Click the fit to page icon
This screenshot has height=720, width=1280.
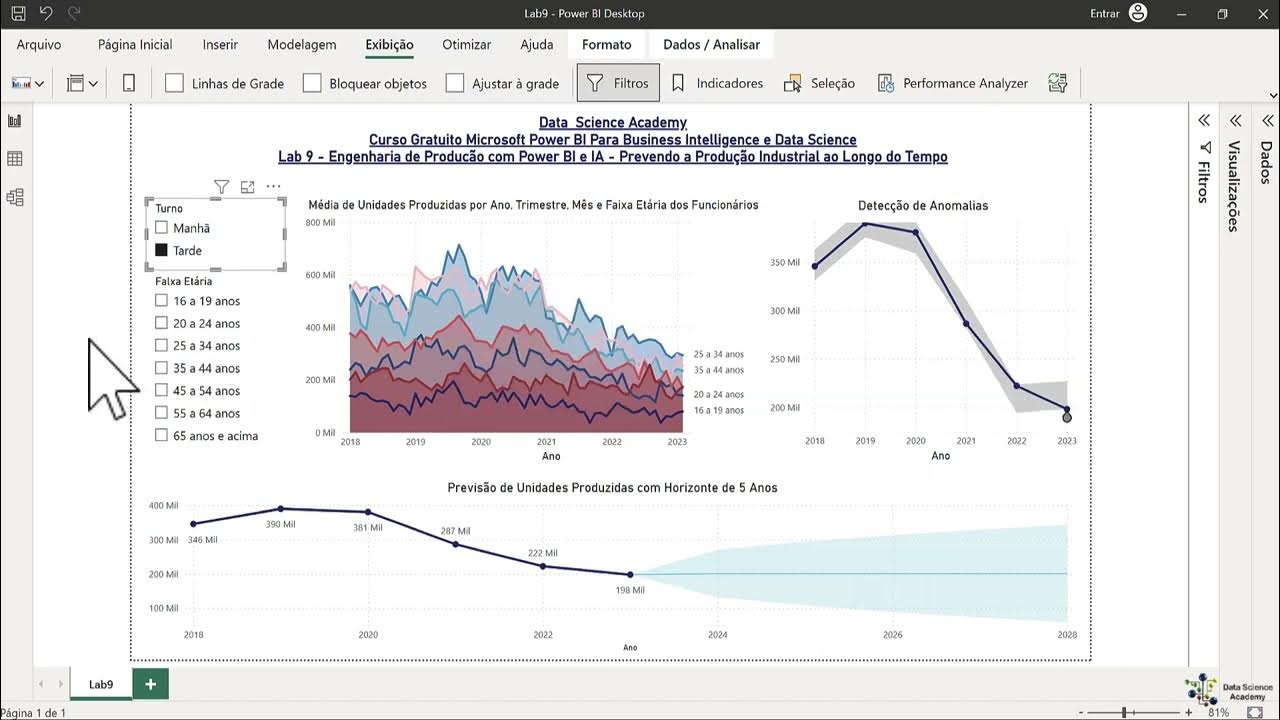pos(1255,713)
